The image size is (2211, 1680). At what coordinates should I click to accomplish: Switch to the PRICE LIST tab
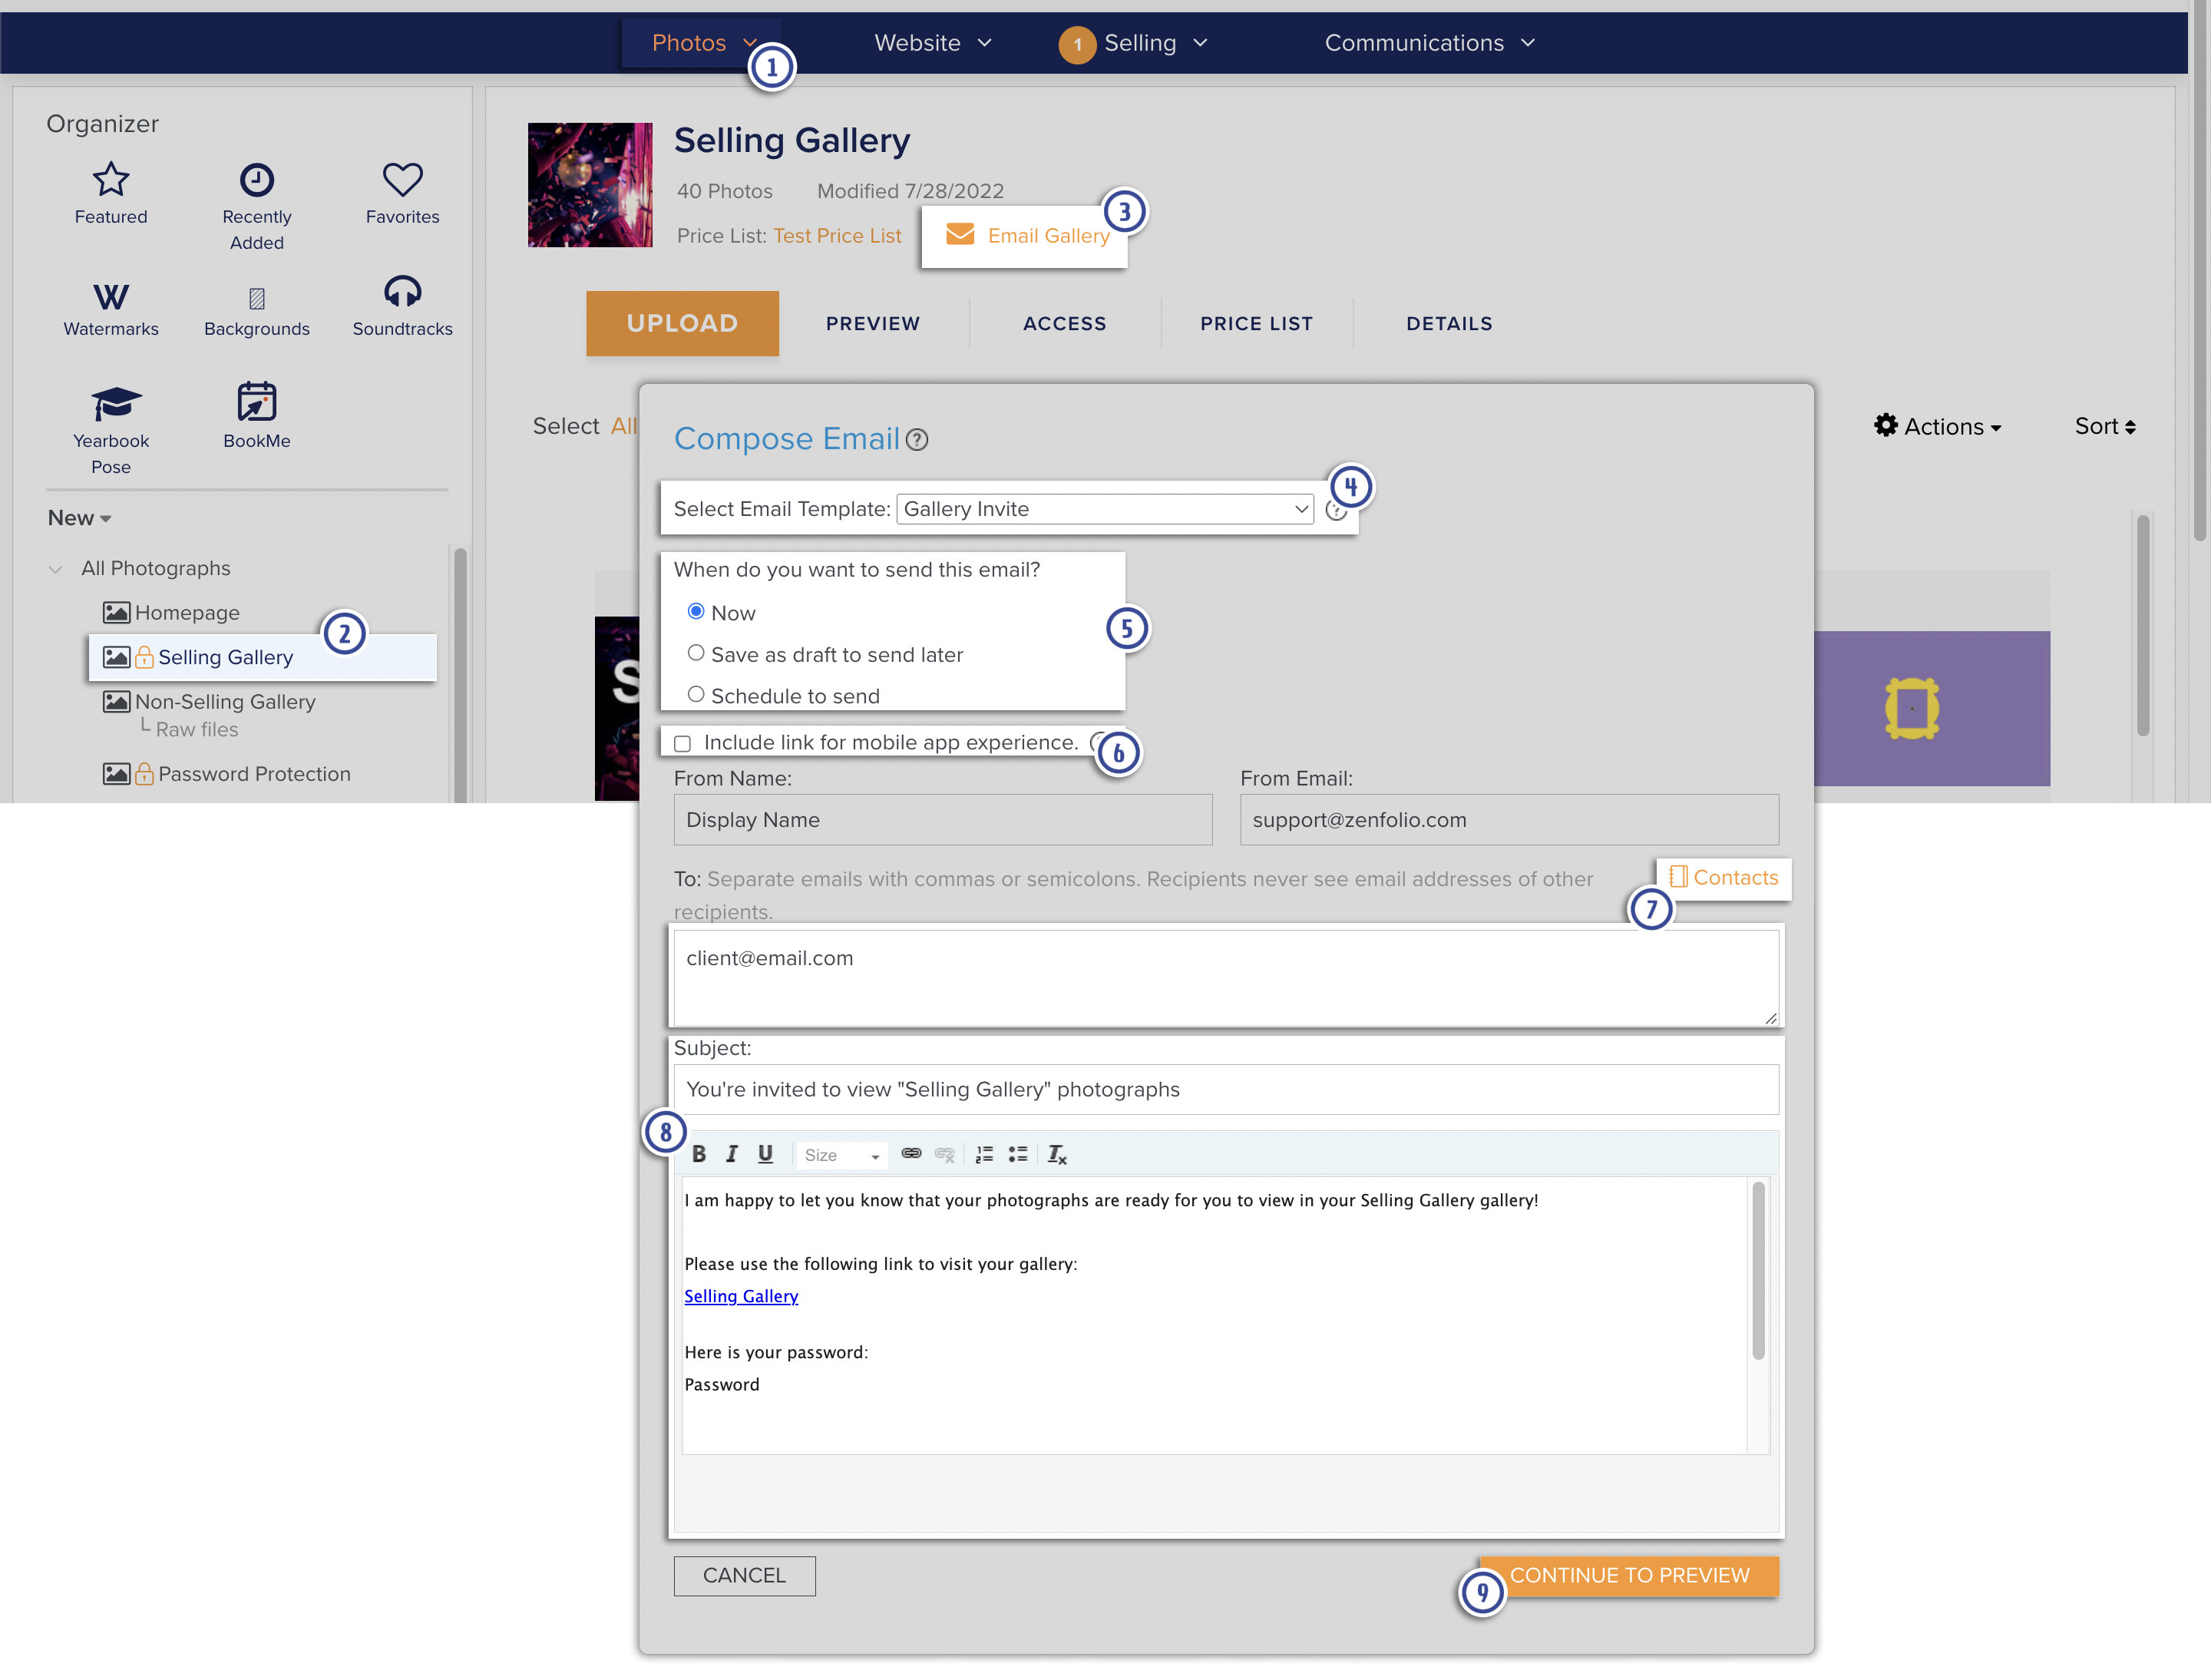coord(1256,323)
